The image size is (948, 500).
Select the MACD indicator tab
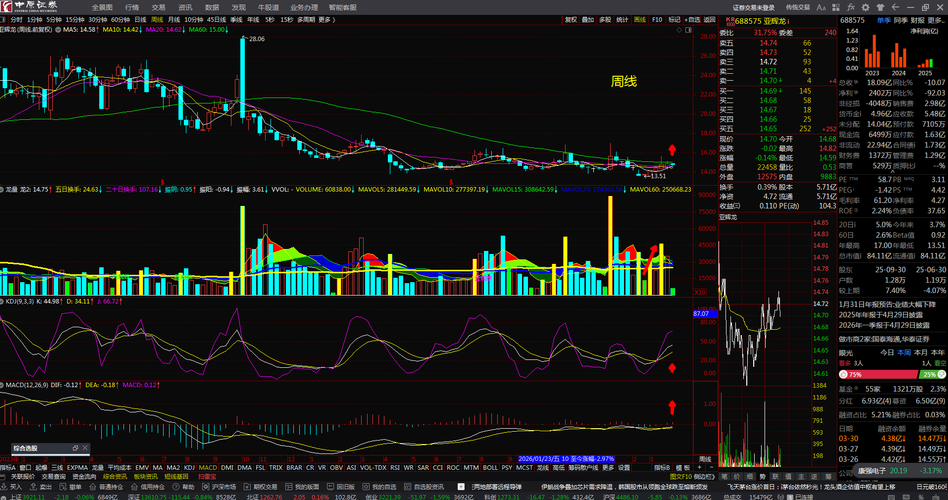[207, 467]
